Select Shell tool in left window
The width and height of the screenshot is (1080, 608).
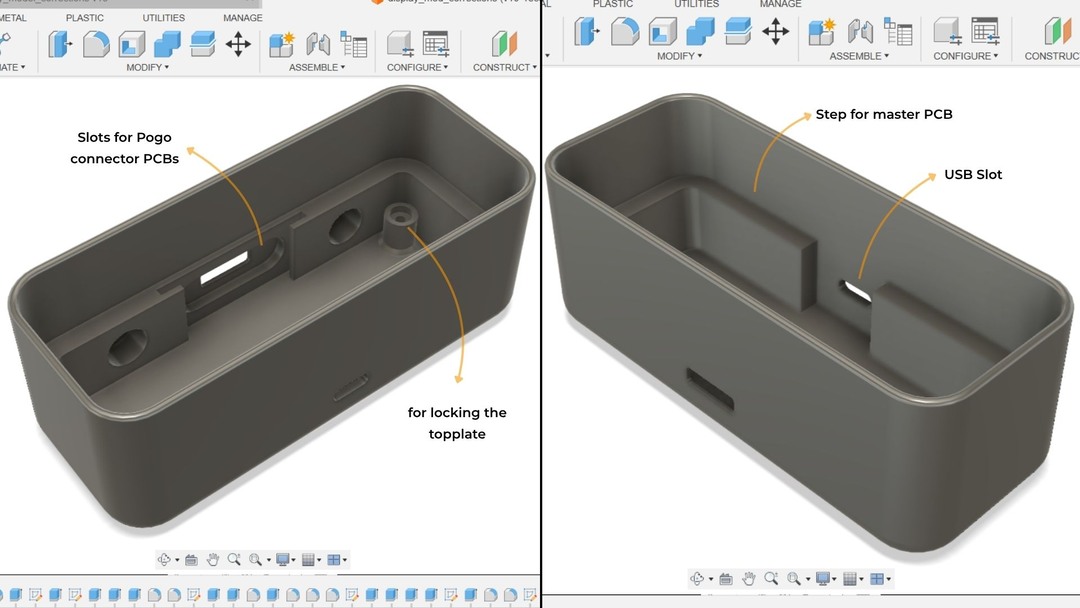(132, 44)
